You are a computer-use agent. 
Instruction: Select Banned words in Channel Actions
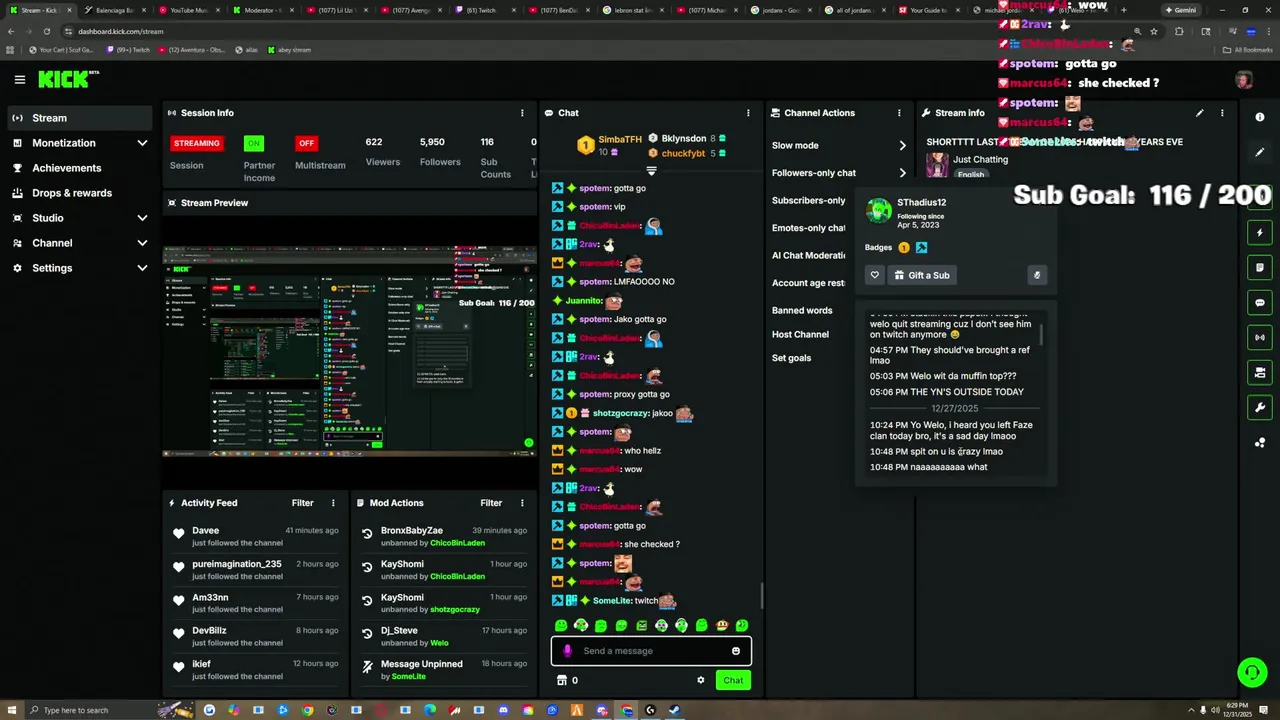(802, 311)
